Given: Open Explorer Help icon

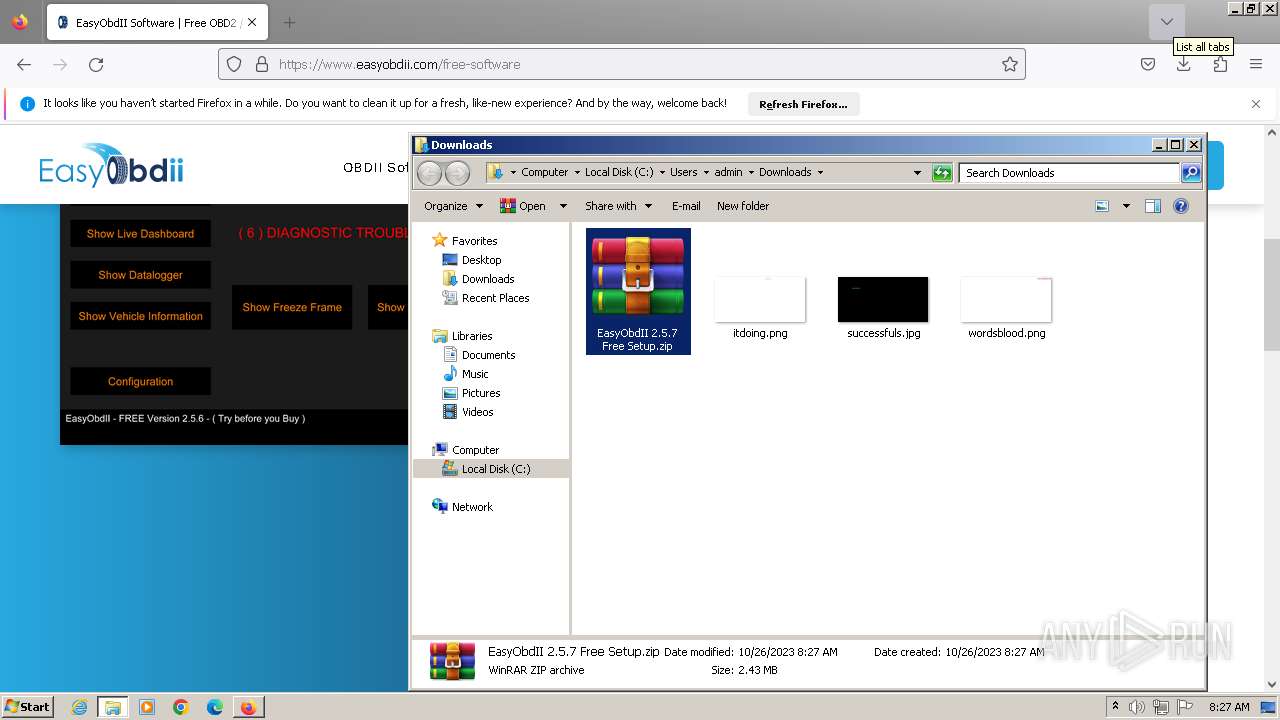Looking at the screenshot, I should coord(1181,206).
